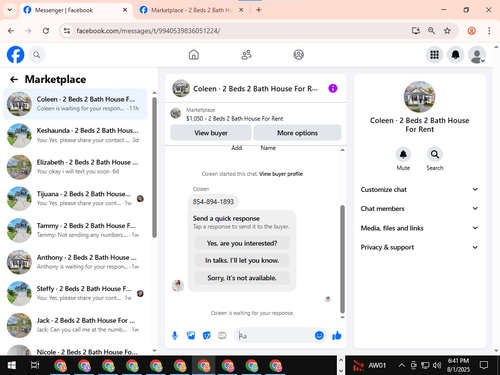The image size is (500, 375).
Task: Go to the Home feed icon
Action: point(194,55)
